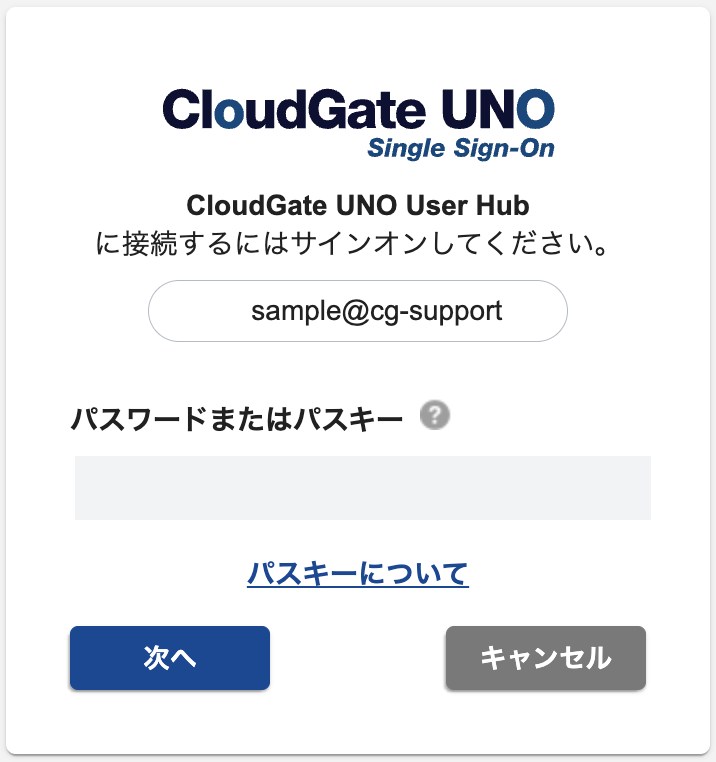Screen dimensions: 716x762
Task: Click the UNO word in the logo
Action: [x=498, y=109]
